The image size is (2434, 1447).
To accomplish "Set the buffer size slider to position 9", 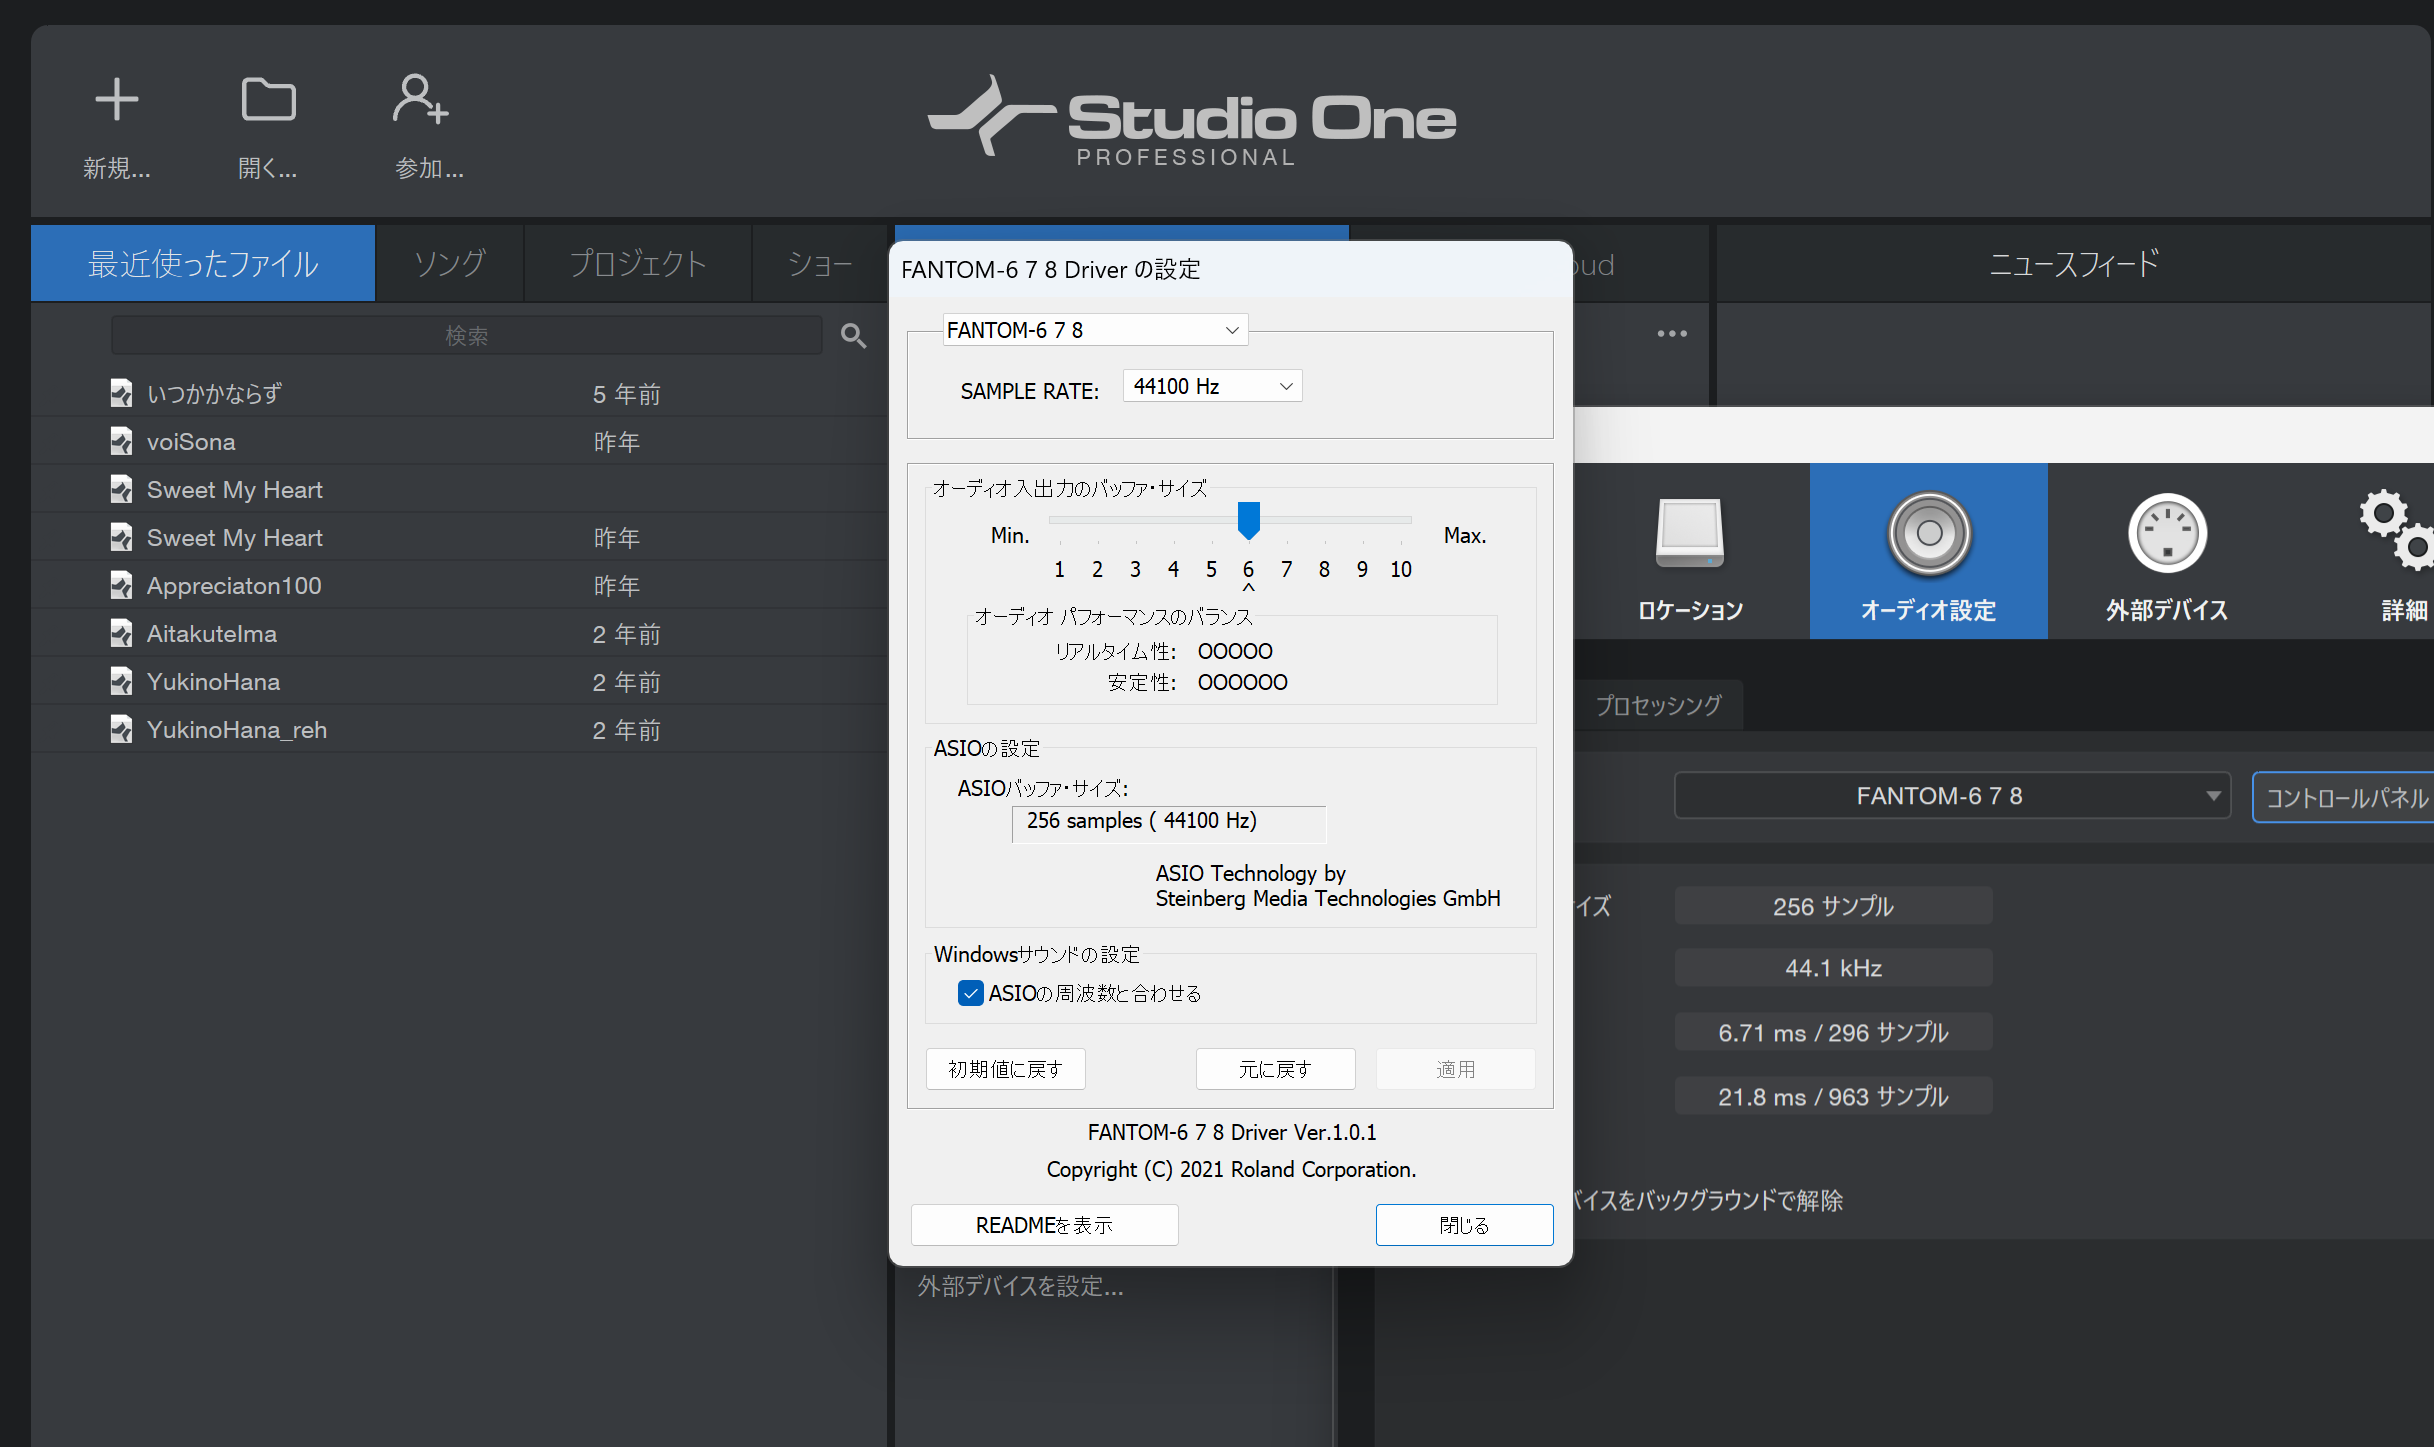I will click(x=1362, y=520).
